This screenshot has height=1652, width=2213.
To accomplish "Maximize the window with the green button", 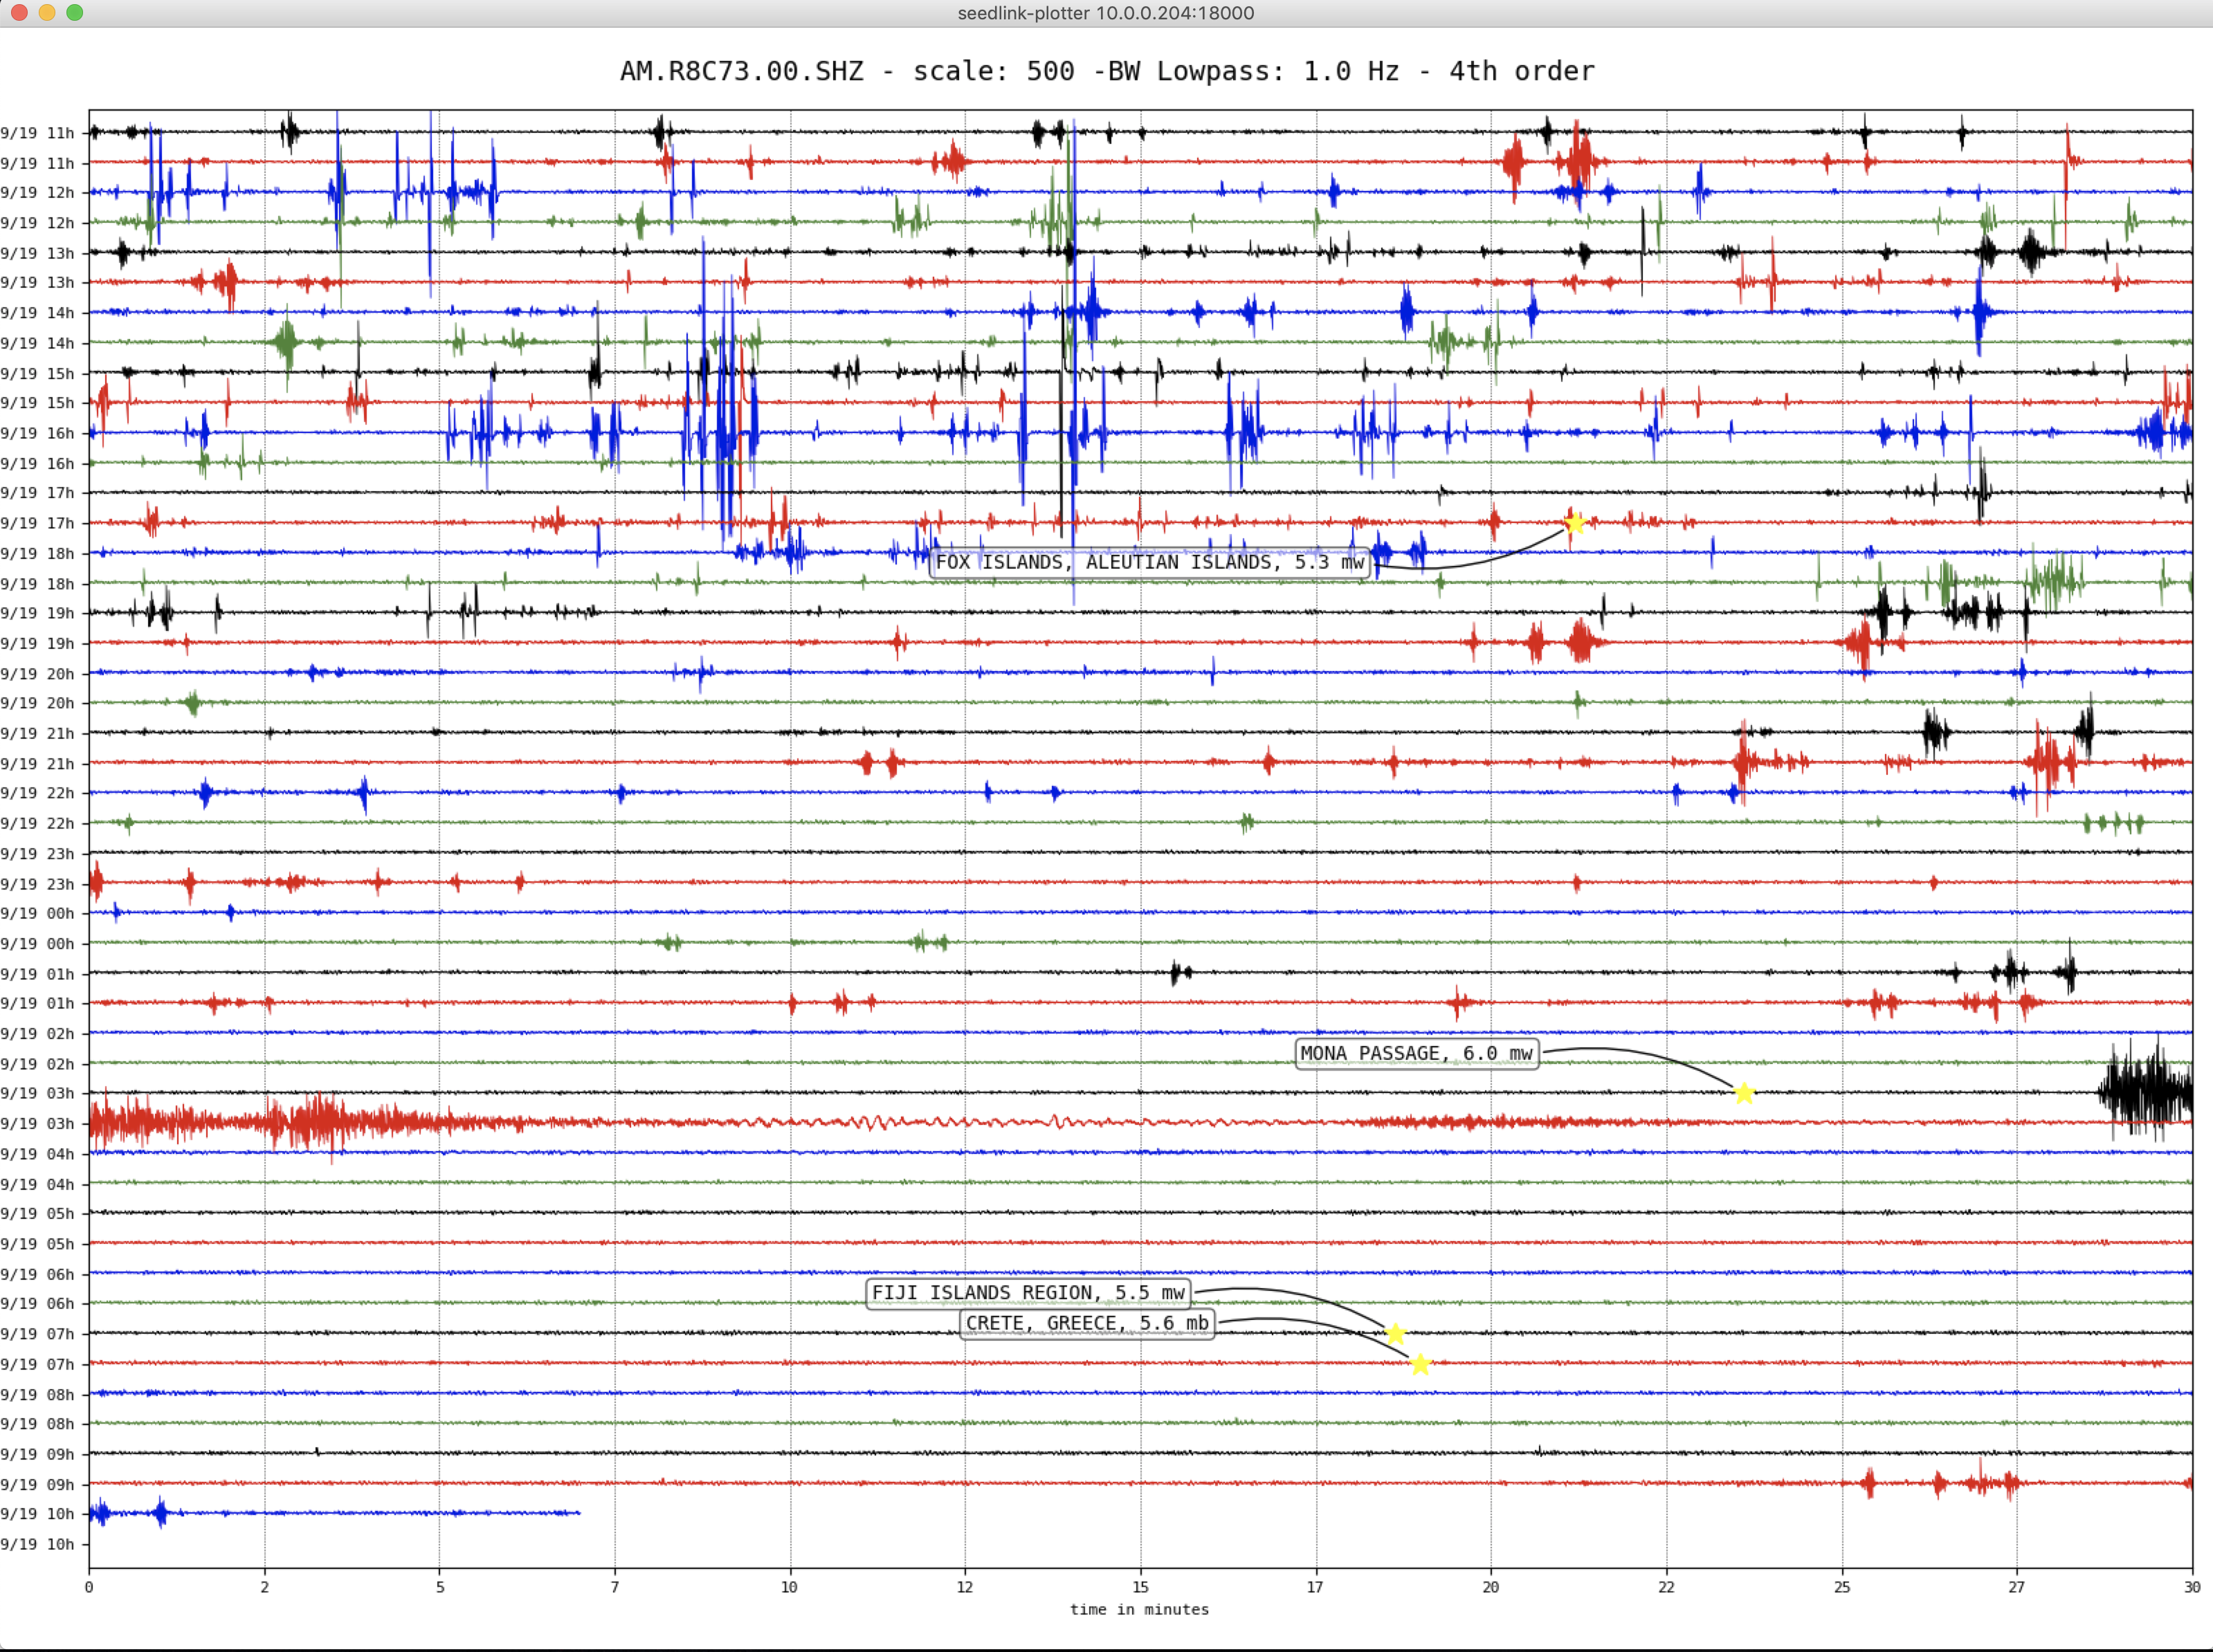I will pos(74,12).
